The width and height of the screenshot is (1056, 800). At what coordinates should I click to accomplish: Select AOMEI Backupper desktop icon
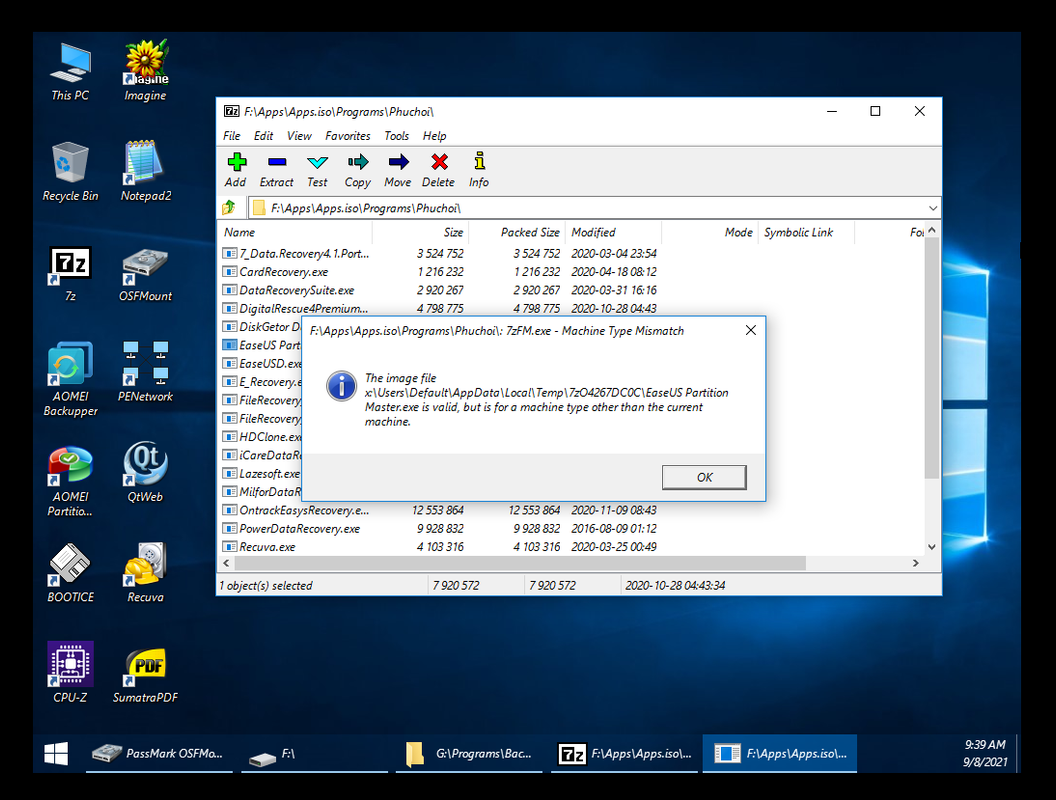tap(70, 379)
